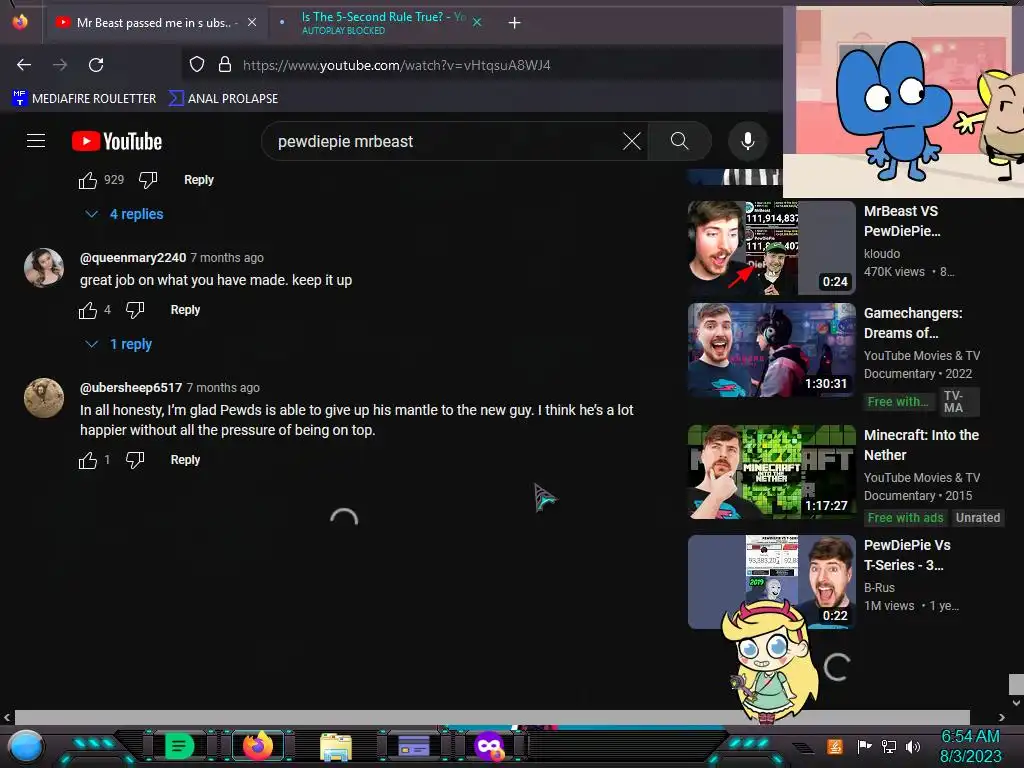This screenshot has height=768, width=1024.
Task: Expand the 4 replies thread
Action: (125, 214)
